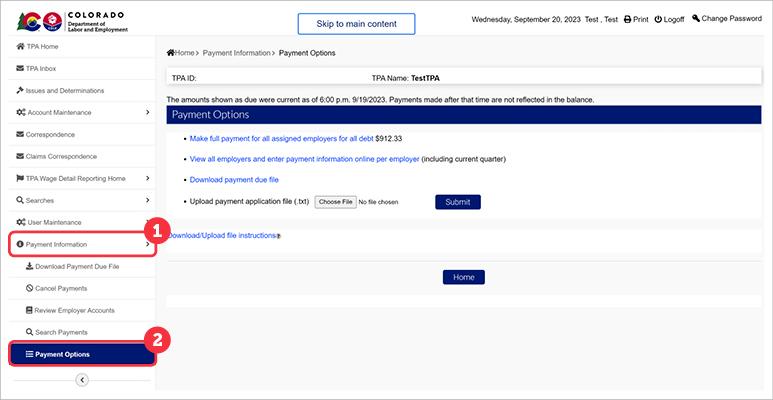The image size is (773, 400).
Task: Click the help icon beside file instructions
Action: [277, 236]
